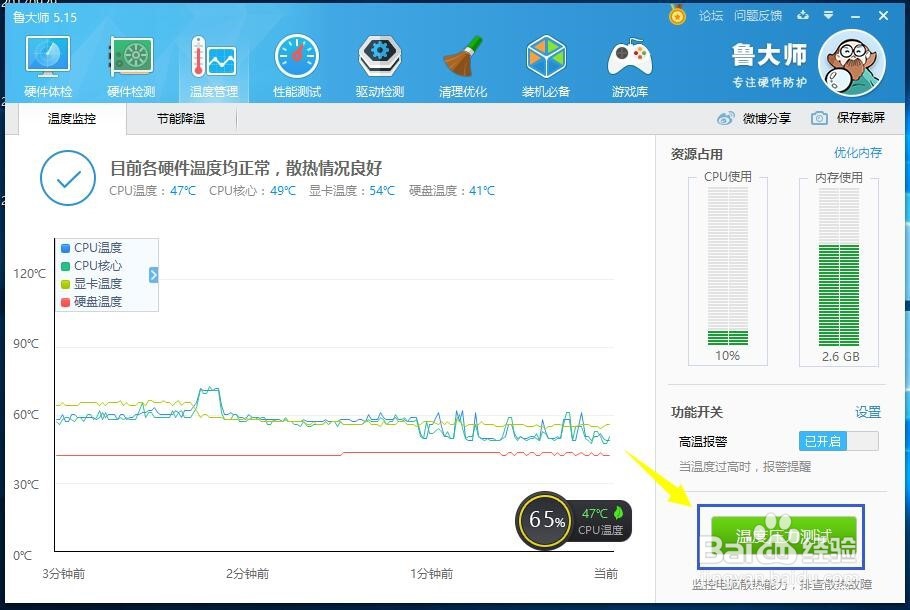Share via 微博分享
Image resolution: width=910 pixels, height=610 pixels.
click(x=767, y=118)
